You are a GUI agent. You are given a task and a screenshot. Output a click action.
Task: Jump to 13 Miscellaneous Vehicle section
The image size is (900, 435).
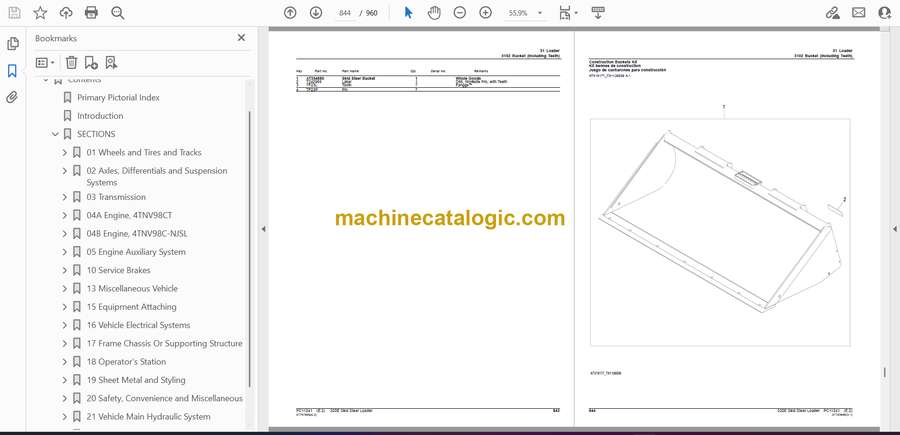pos(132,289)
